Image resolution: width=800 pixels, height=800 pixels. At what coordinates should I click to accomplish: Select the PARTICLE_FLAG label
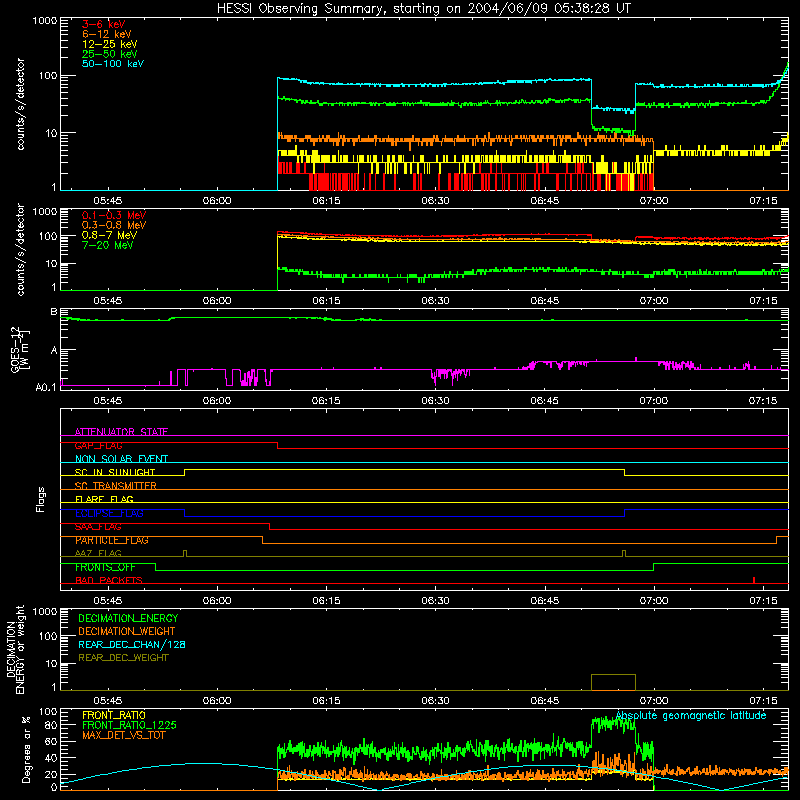[112, 540]
